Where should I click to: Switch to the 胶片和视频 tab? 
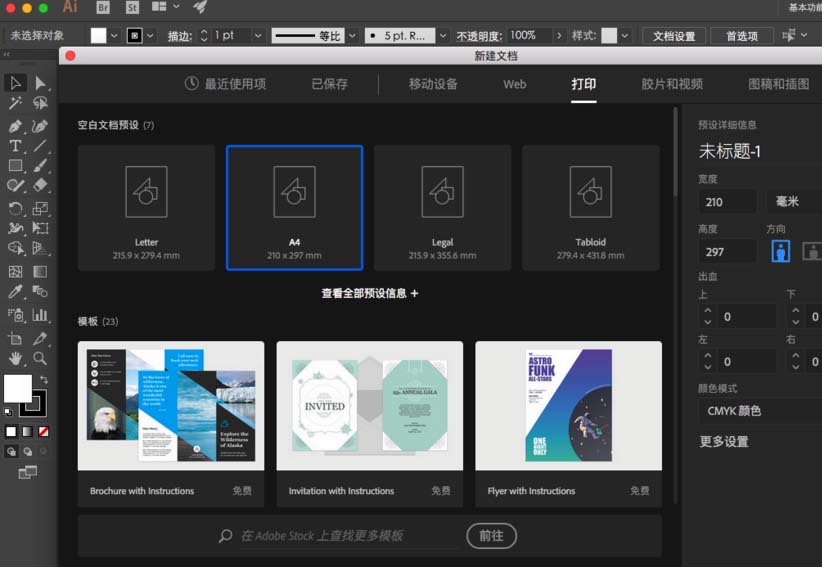[x=672, y=84]
